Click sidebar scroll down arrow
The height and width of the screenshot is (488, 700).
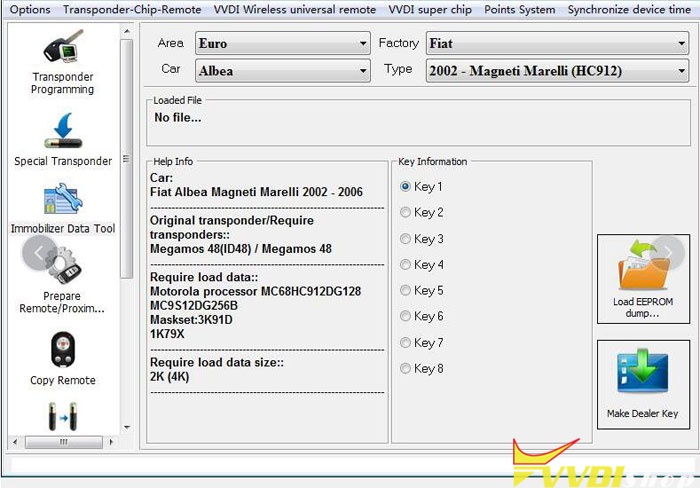127,427
